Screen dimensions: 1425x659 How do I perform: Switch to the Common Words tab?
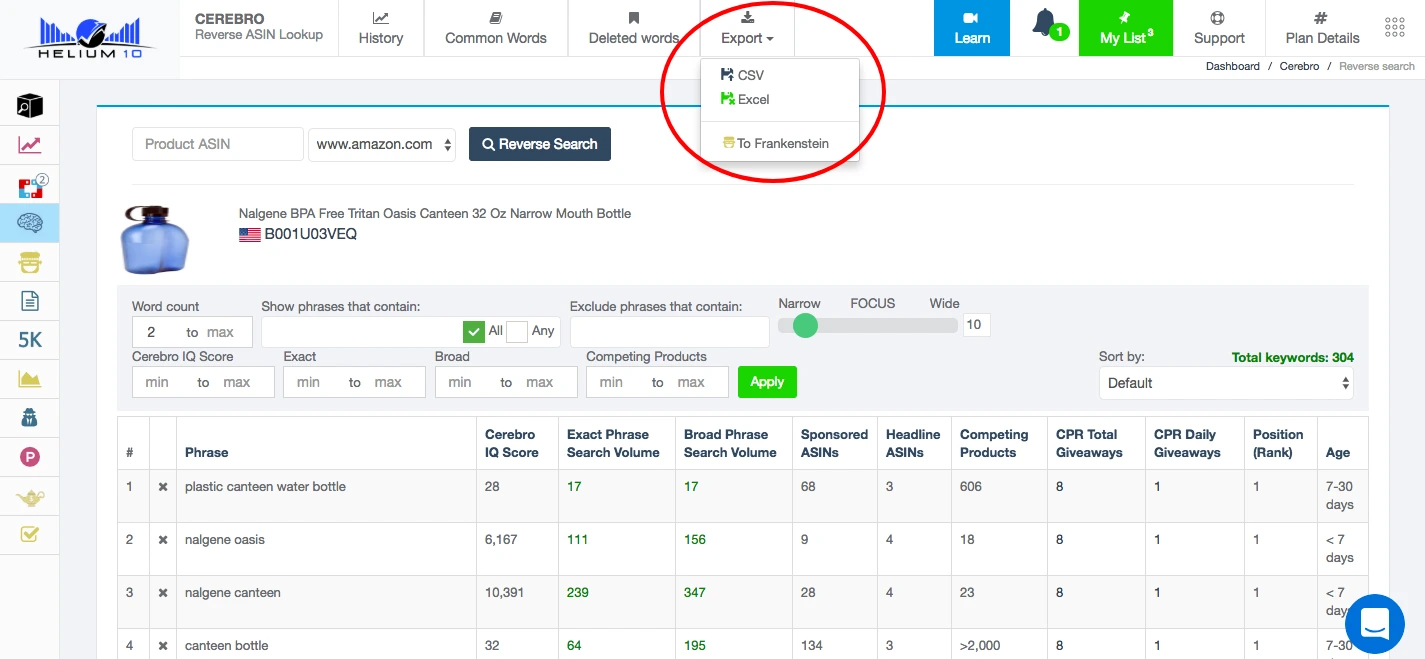[495, 28]
